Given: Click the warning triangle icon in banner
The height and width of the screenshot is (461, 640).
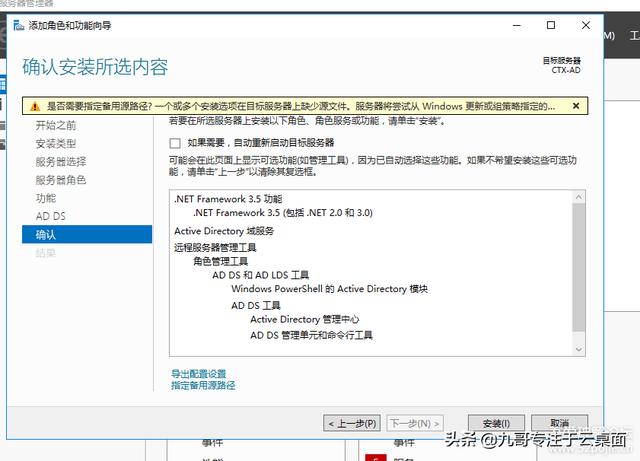Looking at the screenshot, I should (35, 107).
